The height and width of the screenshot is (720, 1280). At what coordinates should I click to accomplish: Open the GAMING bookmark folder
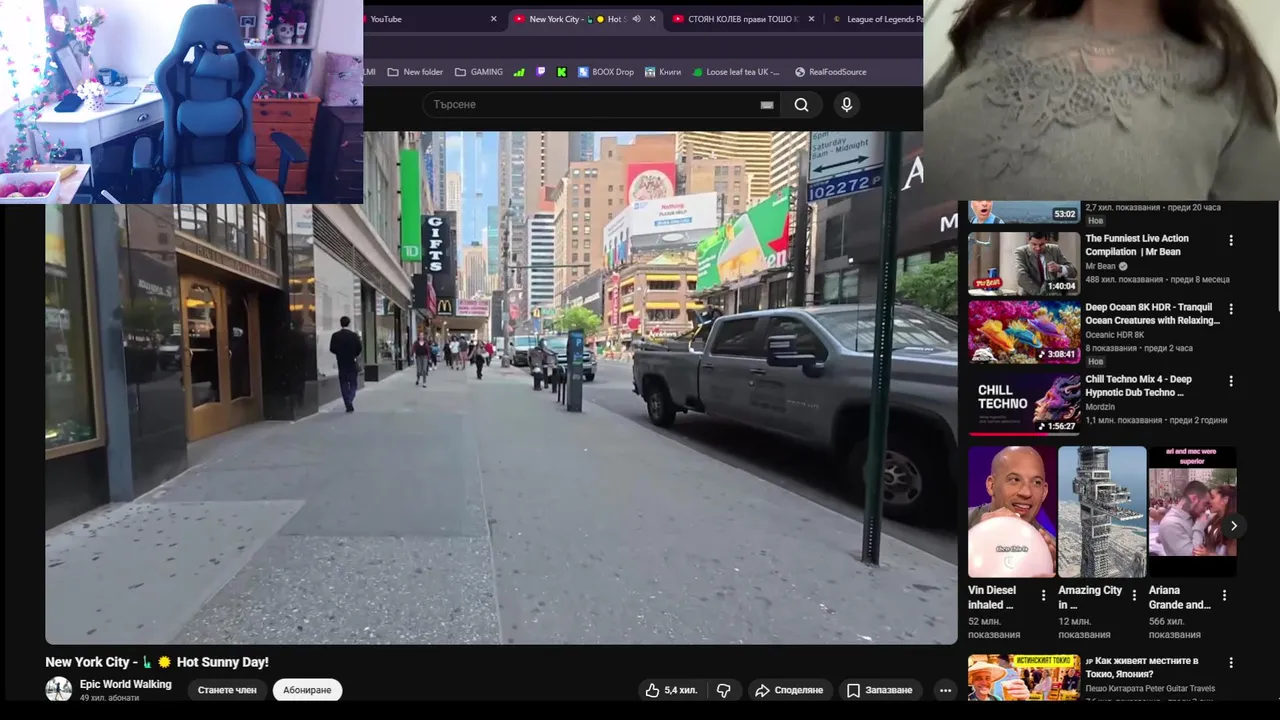pyautogui.click(x=479, y=72)
